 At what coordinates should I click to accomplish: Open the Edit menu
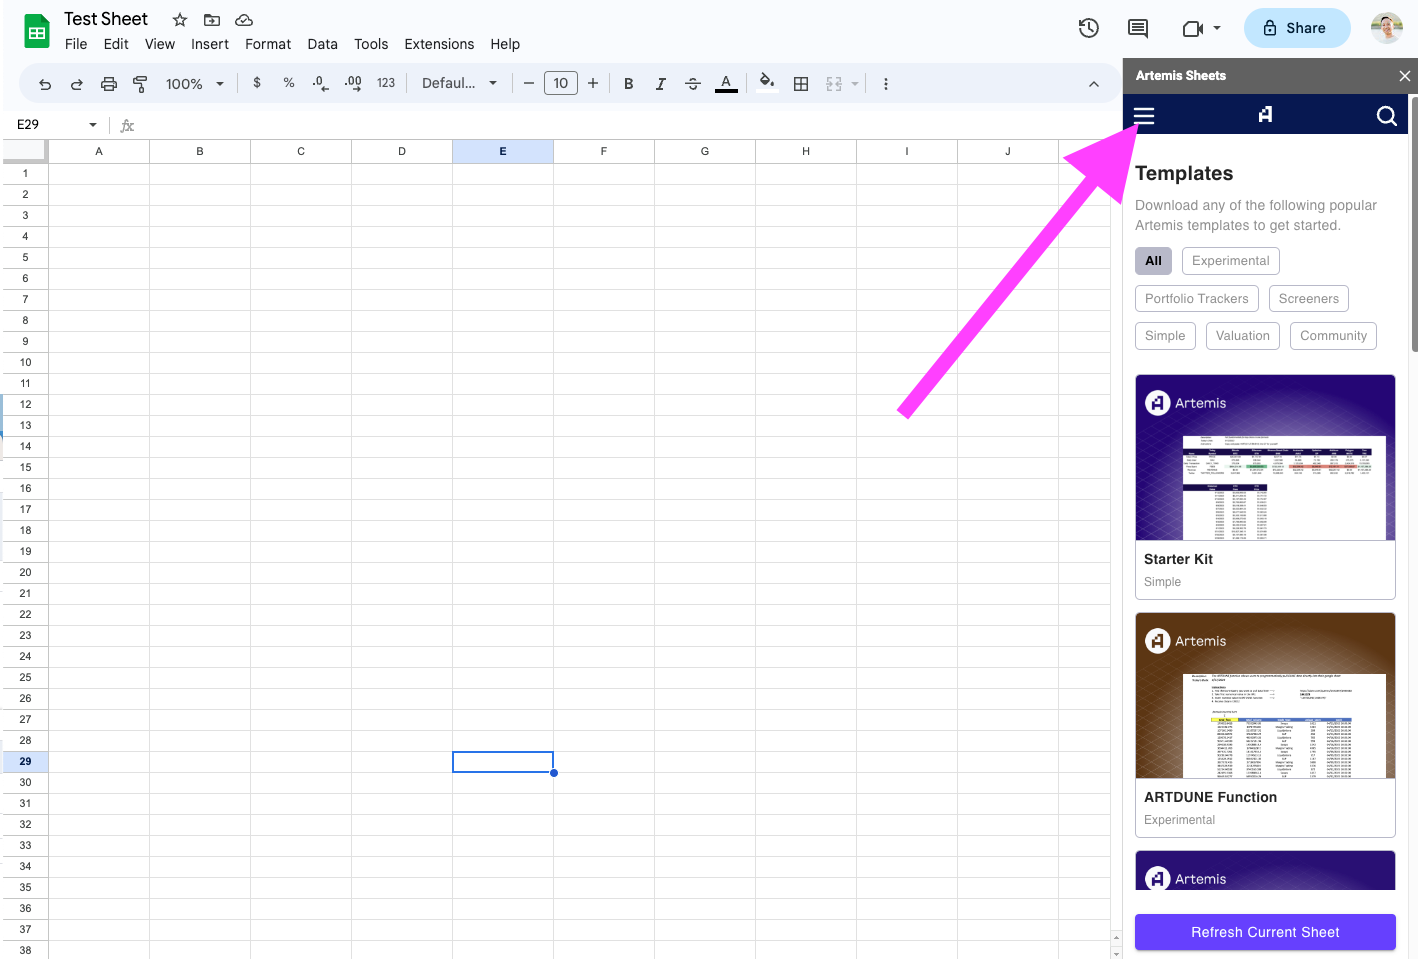tap(116, 44)
